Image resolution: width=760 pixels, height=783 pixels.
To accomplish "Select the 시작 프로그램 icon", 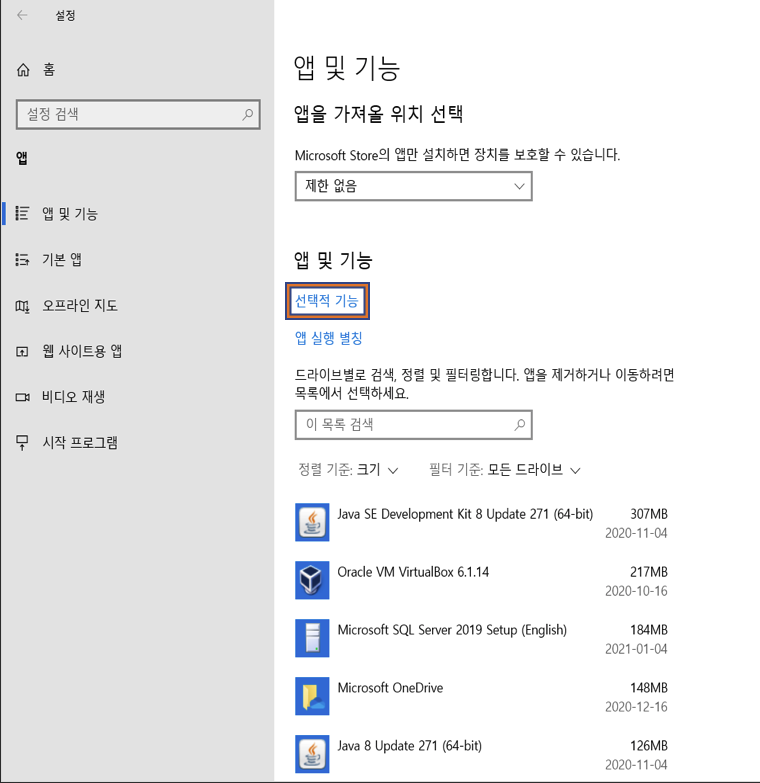I will (22, 442).
